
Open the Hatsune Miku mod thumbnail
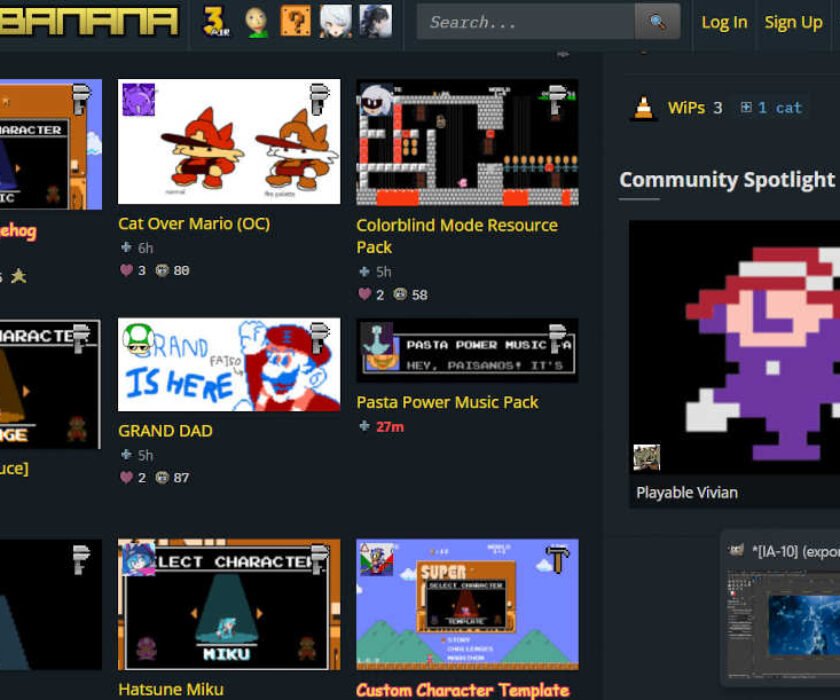pyautogui.click(x=229, y=605)
